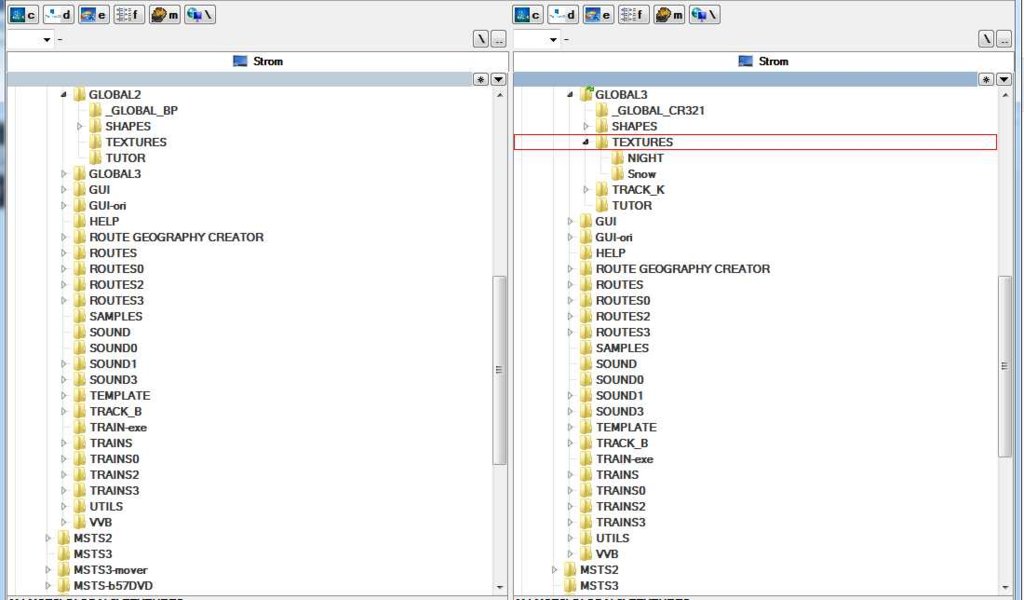Click Strom header in right panel

tap(763, 61)
